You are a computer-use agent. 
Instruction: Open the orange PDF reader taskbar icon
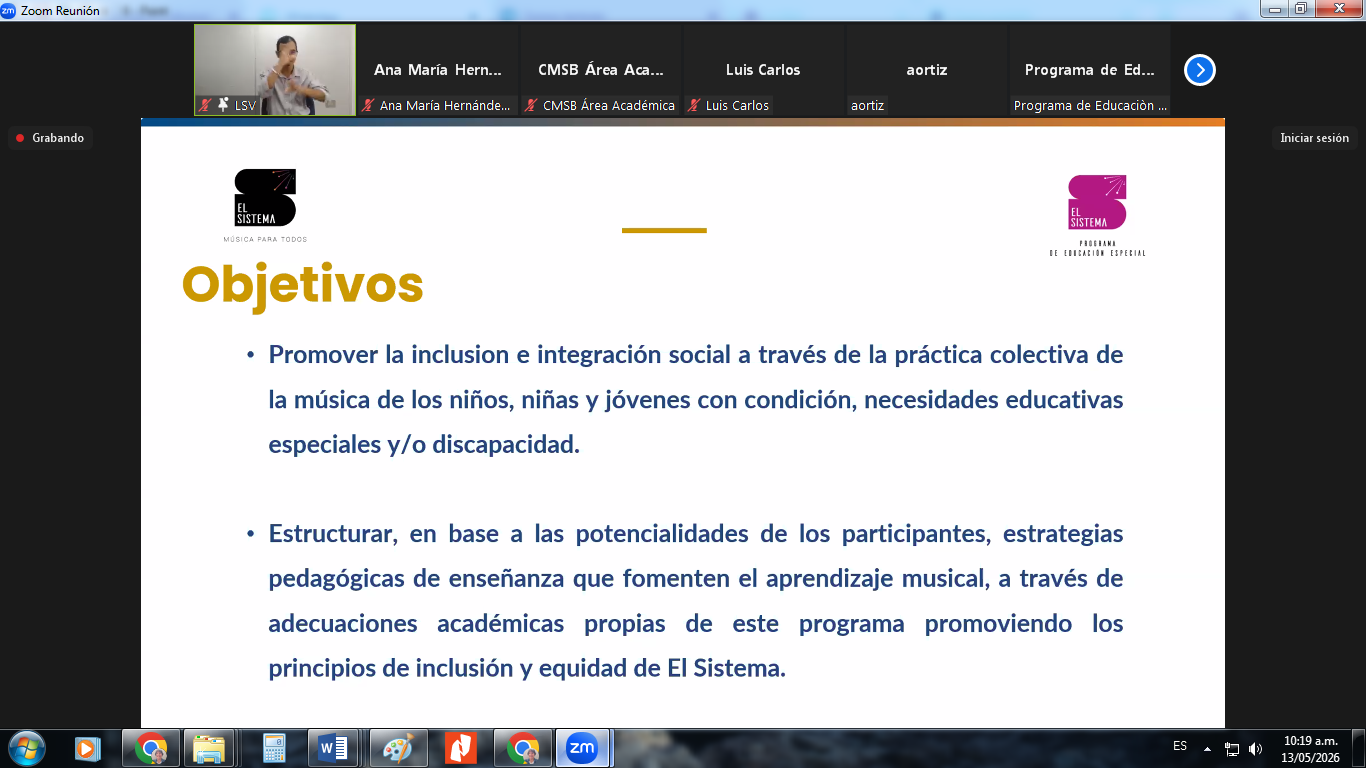click(x=461, y=748)
